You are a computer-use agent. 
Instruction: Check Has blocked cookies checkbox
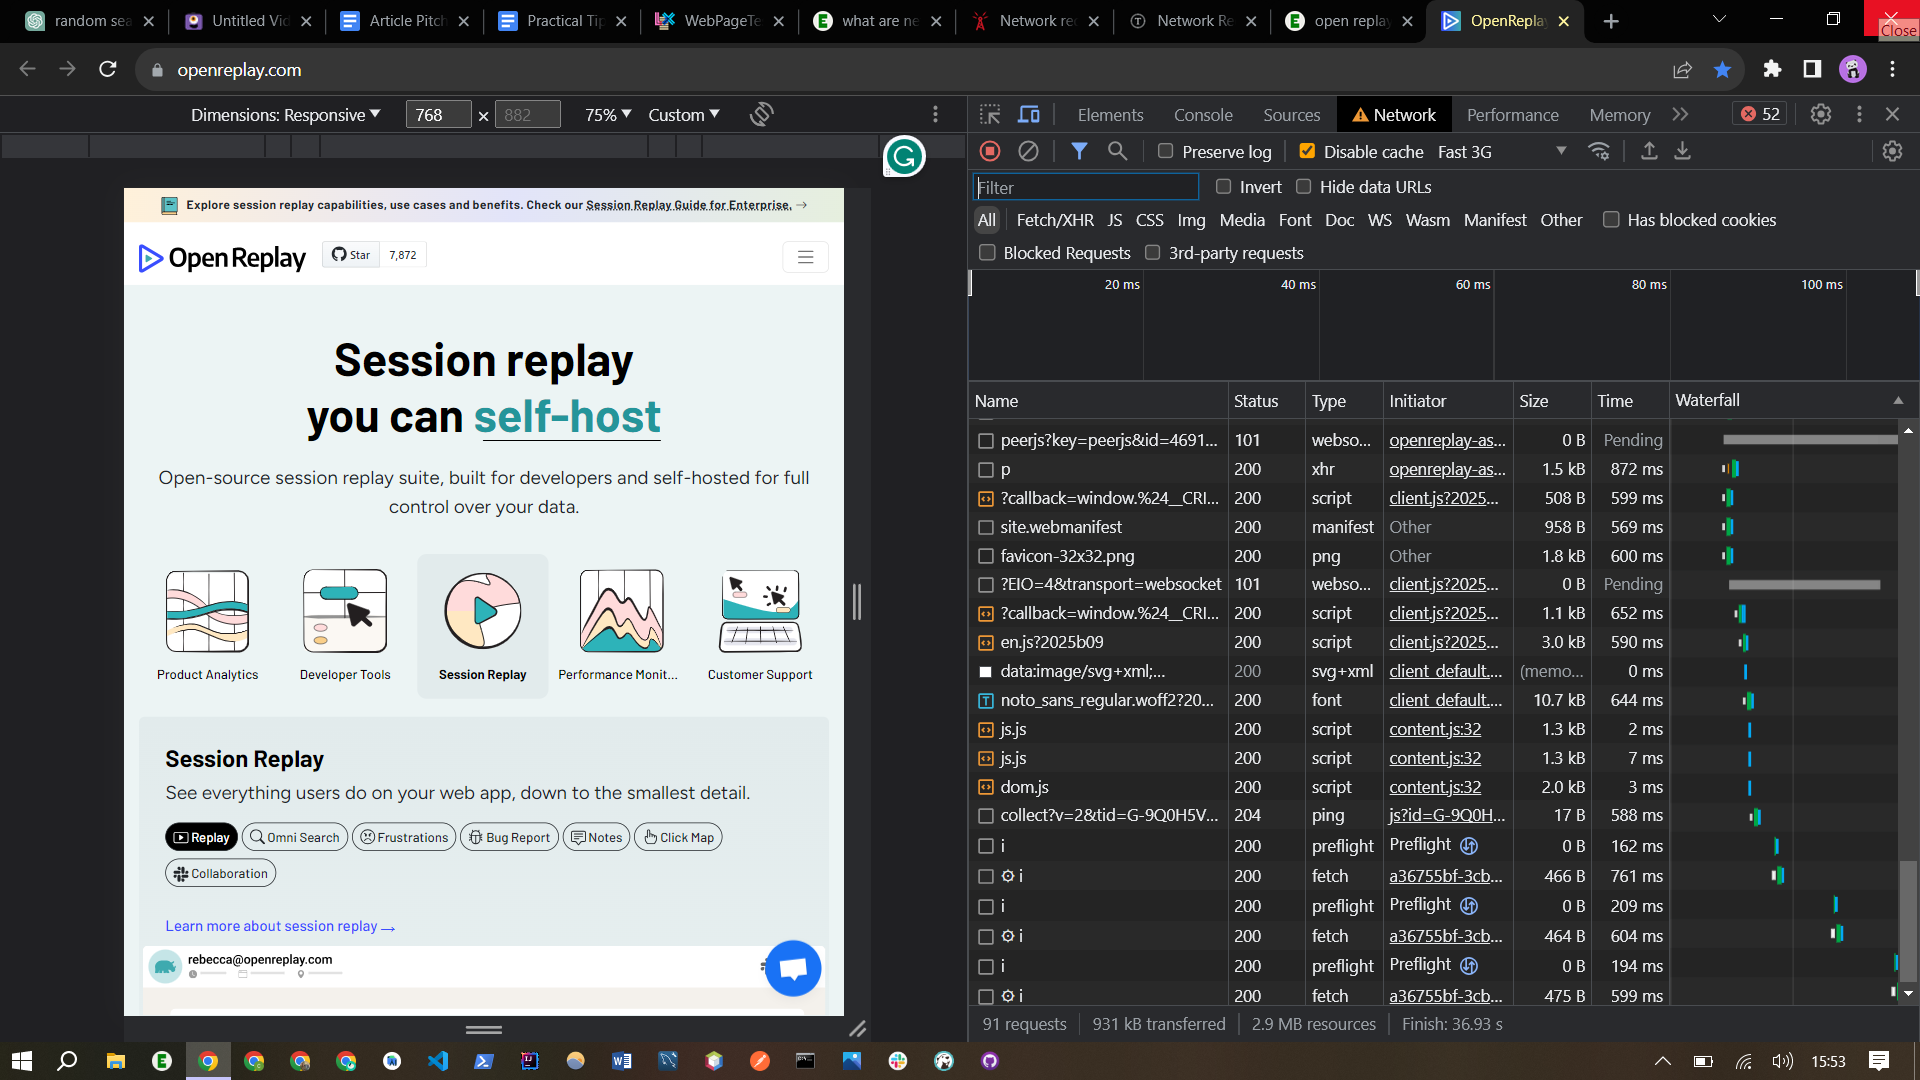(1610, 219)
